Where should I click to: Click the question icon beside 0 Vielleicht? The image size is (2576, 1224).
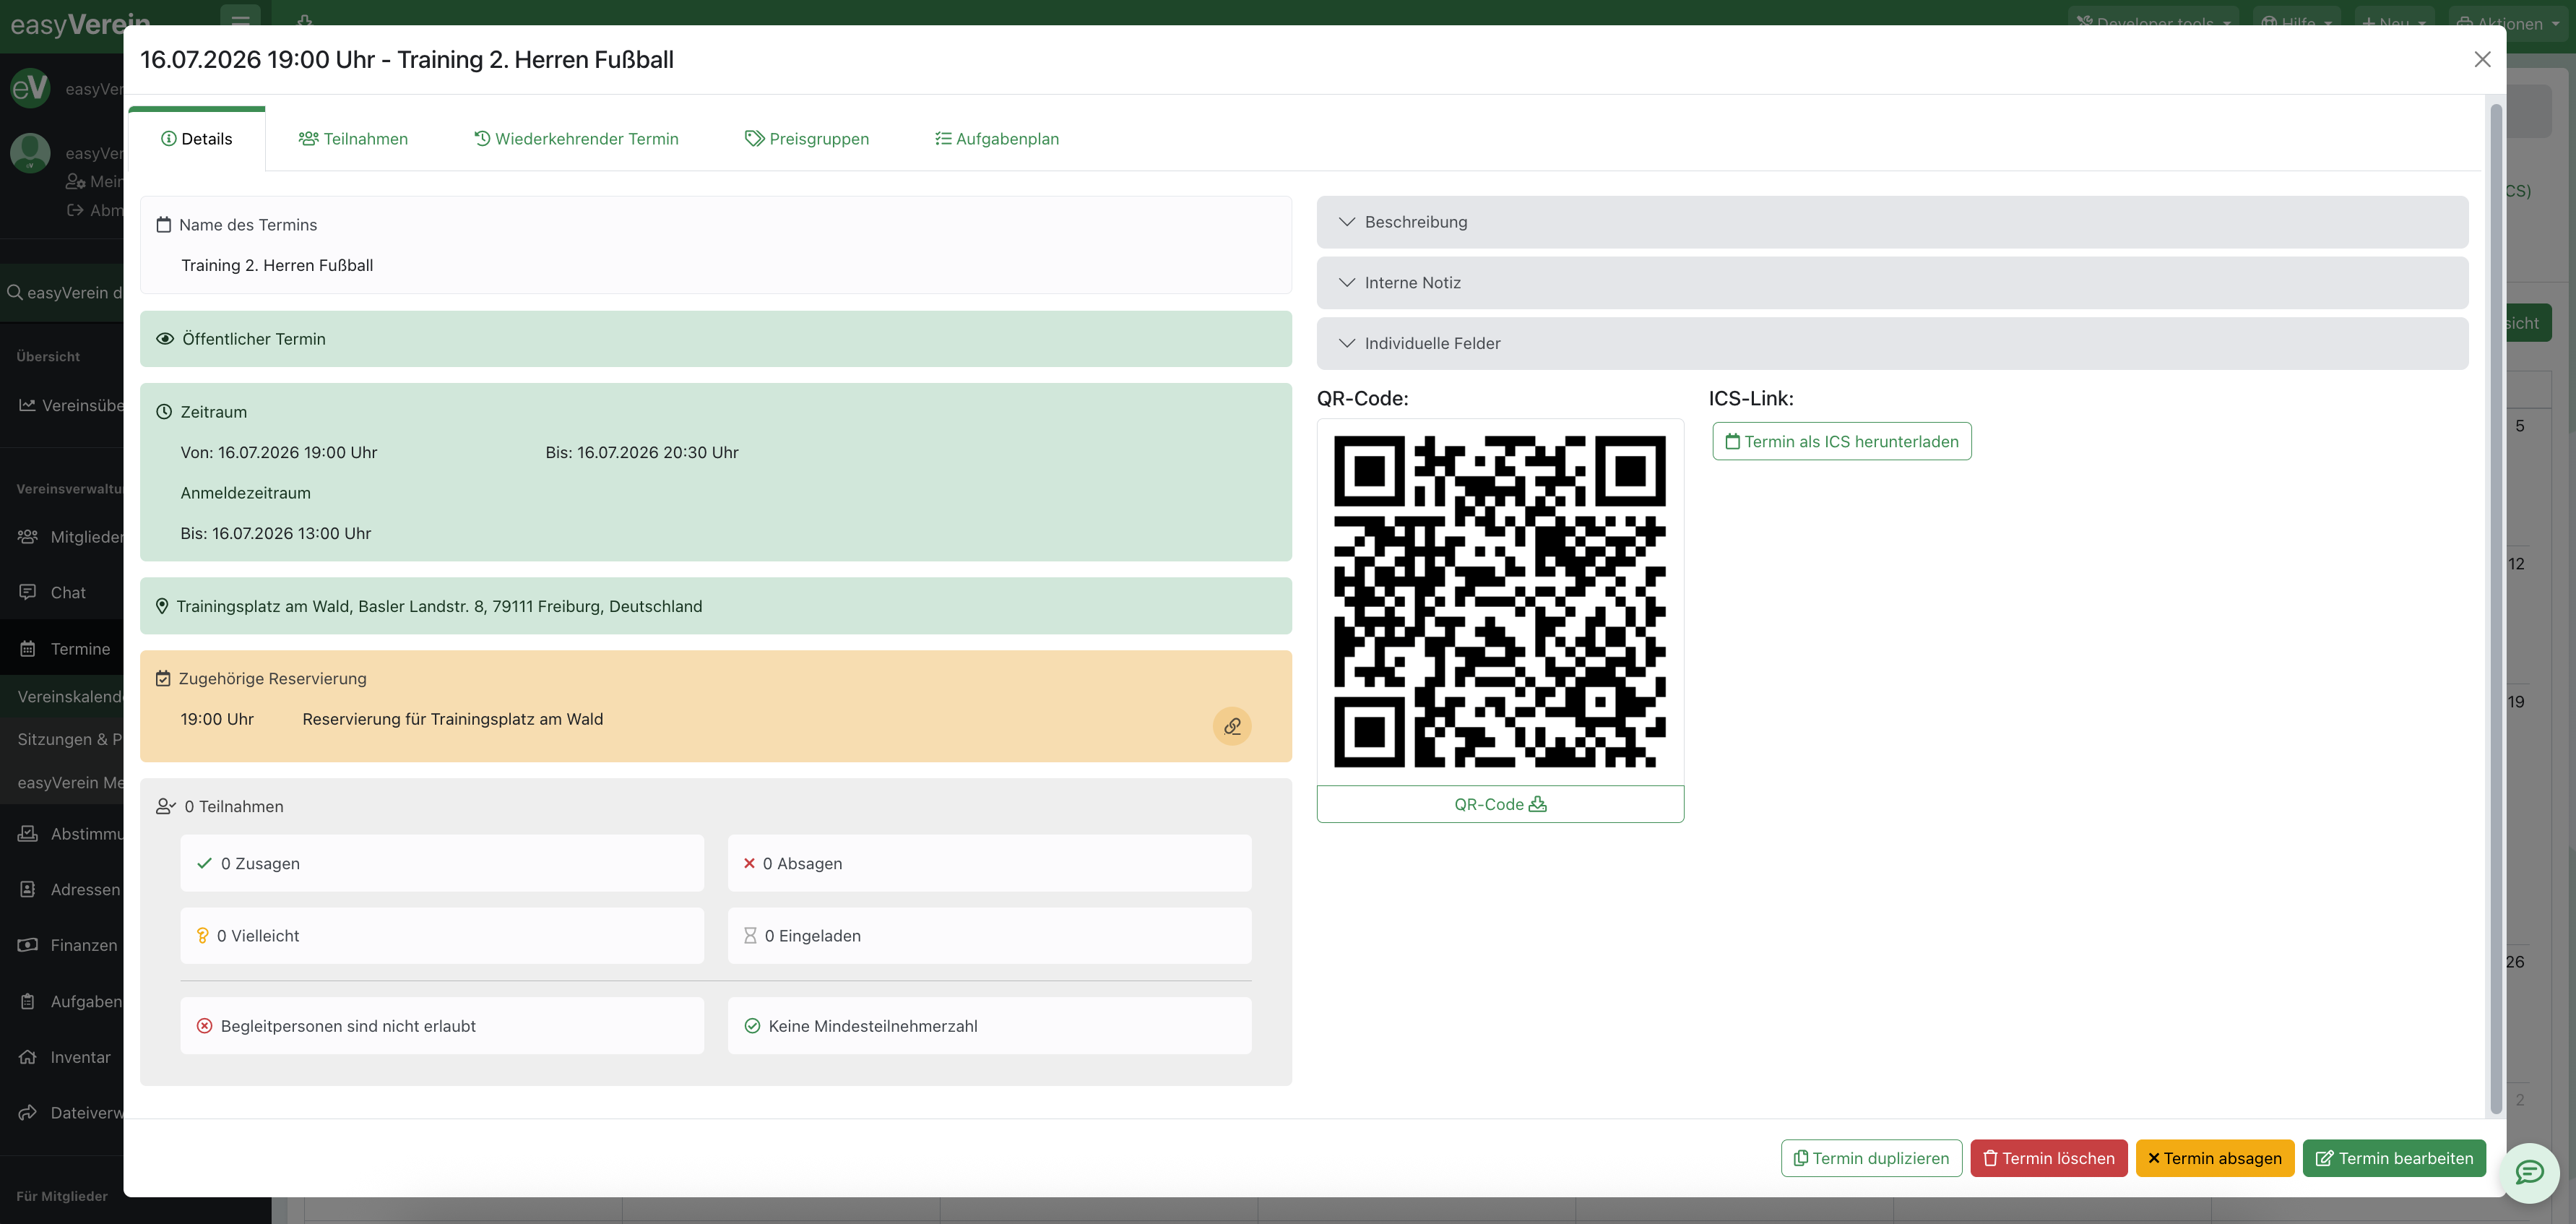[202, 936]
